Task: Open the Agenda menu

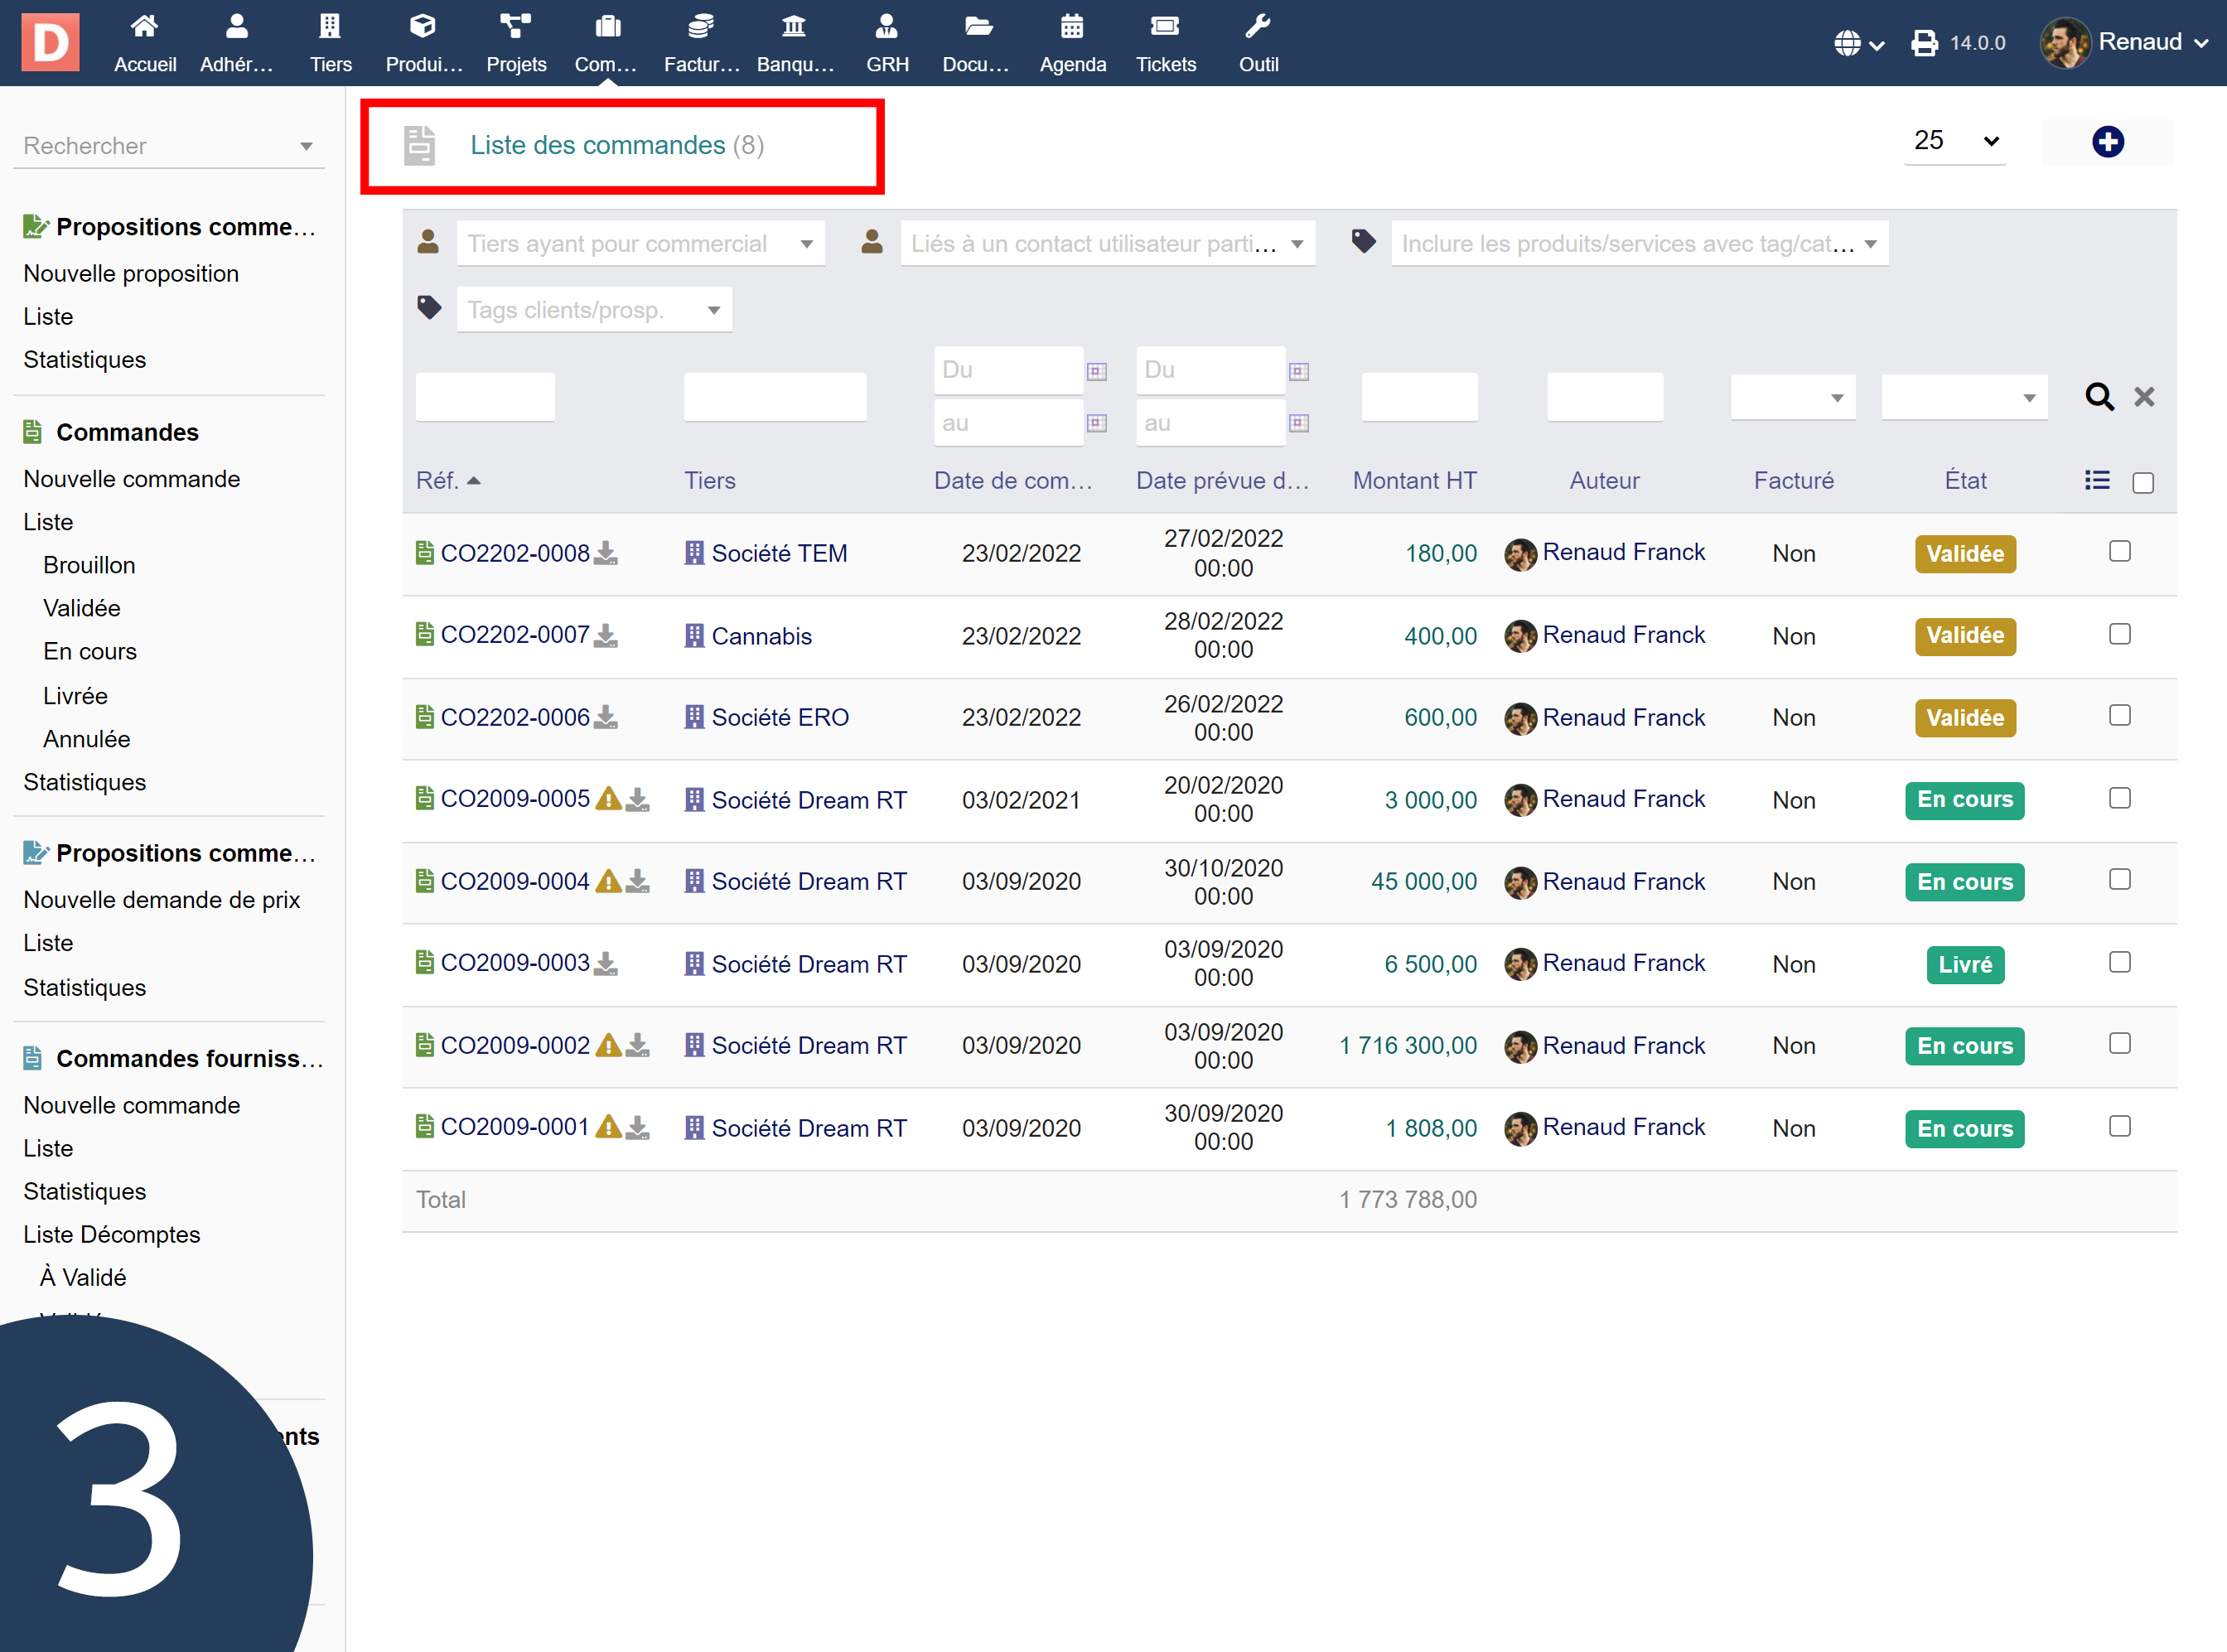Action: tap(1072, 43)
